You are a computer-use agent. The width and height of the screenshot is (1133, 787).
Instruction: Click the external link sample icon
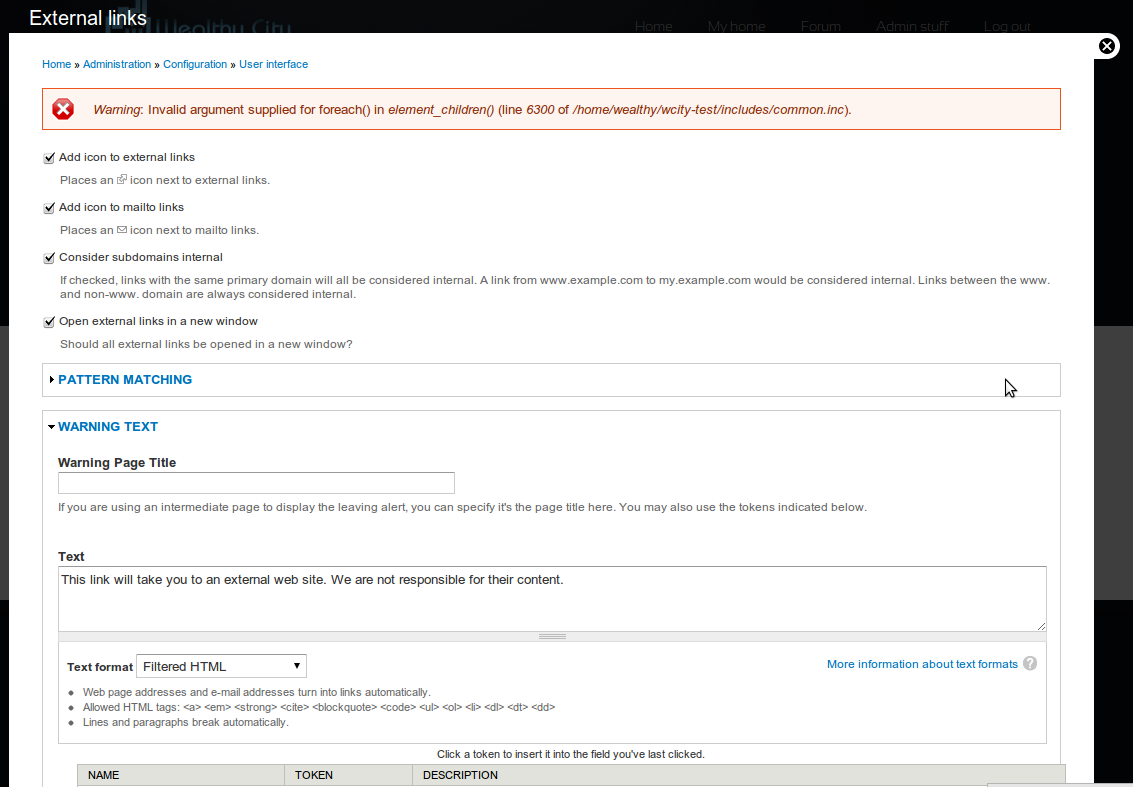[x=122, y=179]
